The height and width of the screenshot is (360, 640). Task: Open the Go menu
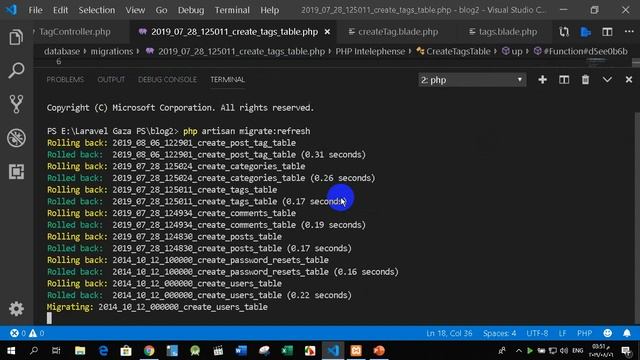click(x=161, y=10)
